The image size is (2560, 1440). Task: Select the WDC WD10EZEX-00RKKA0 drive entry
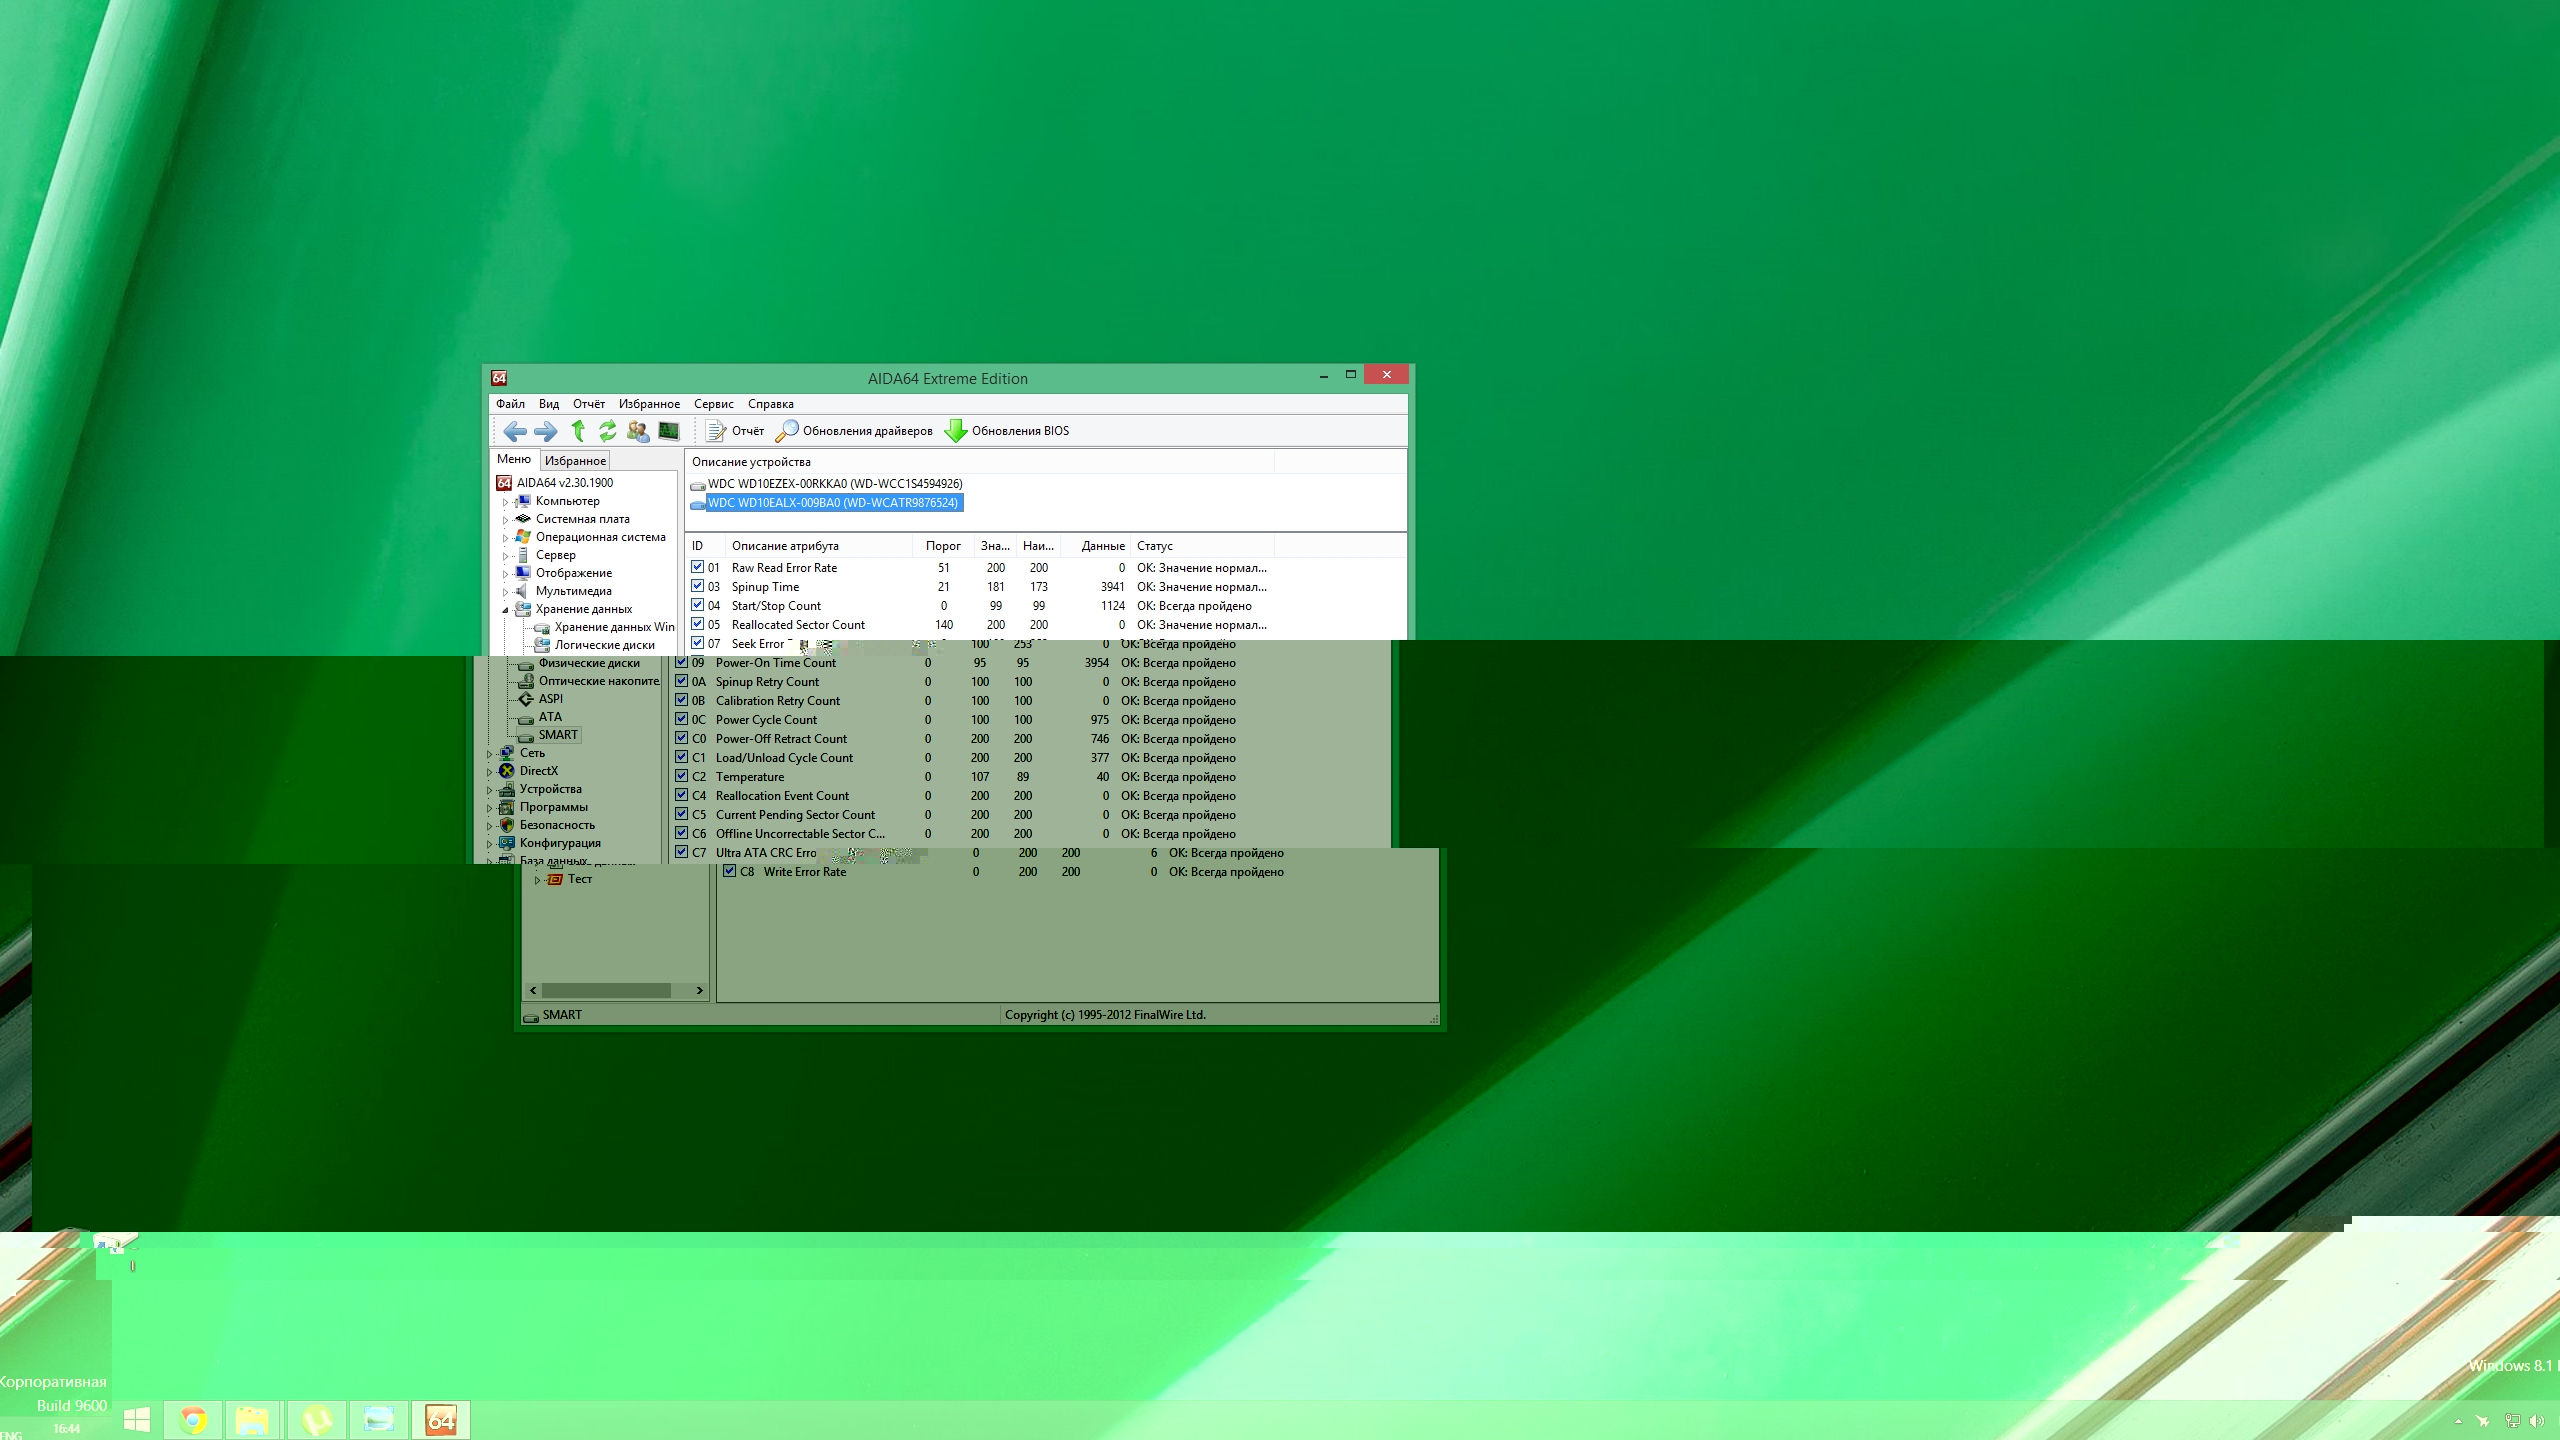834,484
